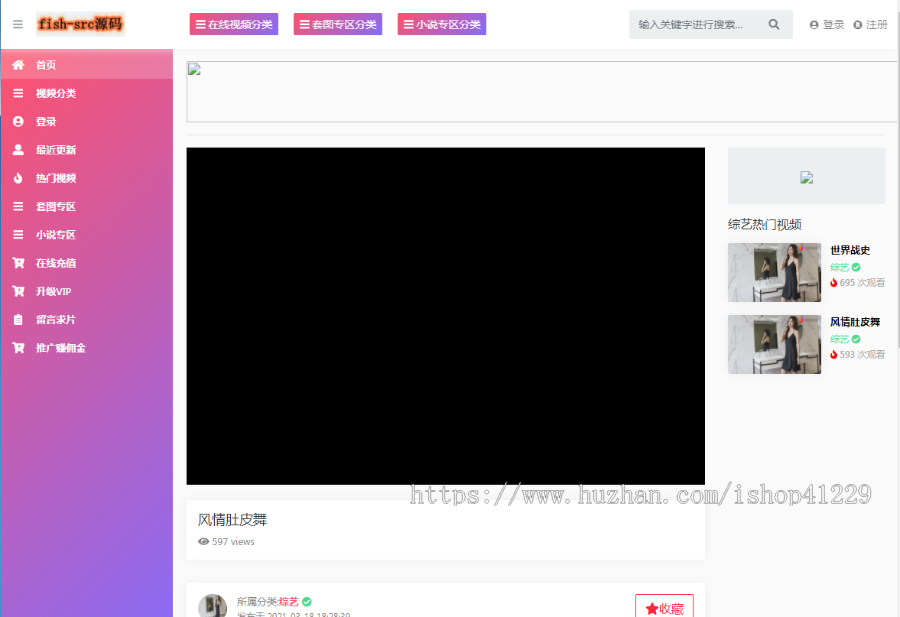
Task: Open 套图专区分类 dropdown button
Action: pyautogui.click(x=338, y=24)
